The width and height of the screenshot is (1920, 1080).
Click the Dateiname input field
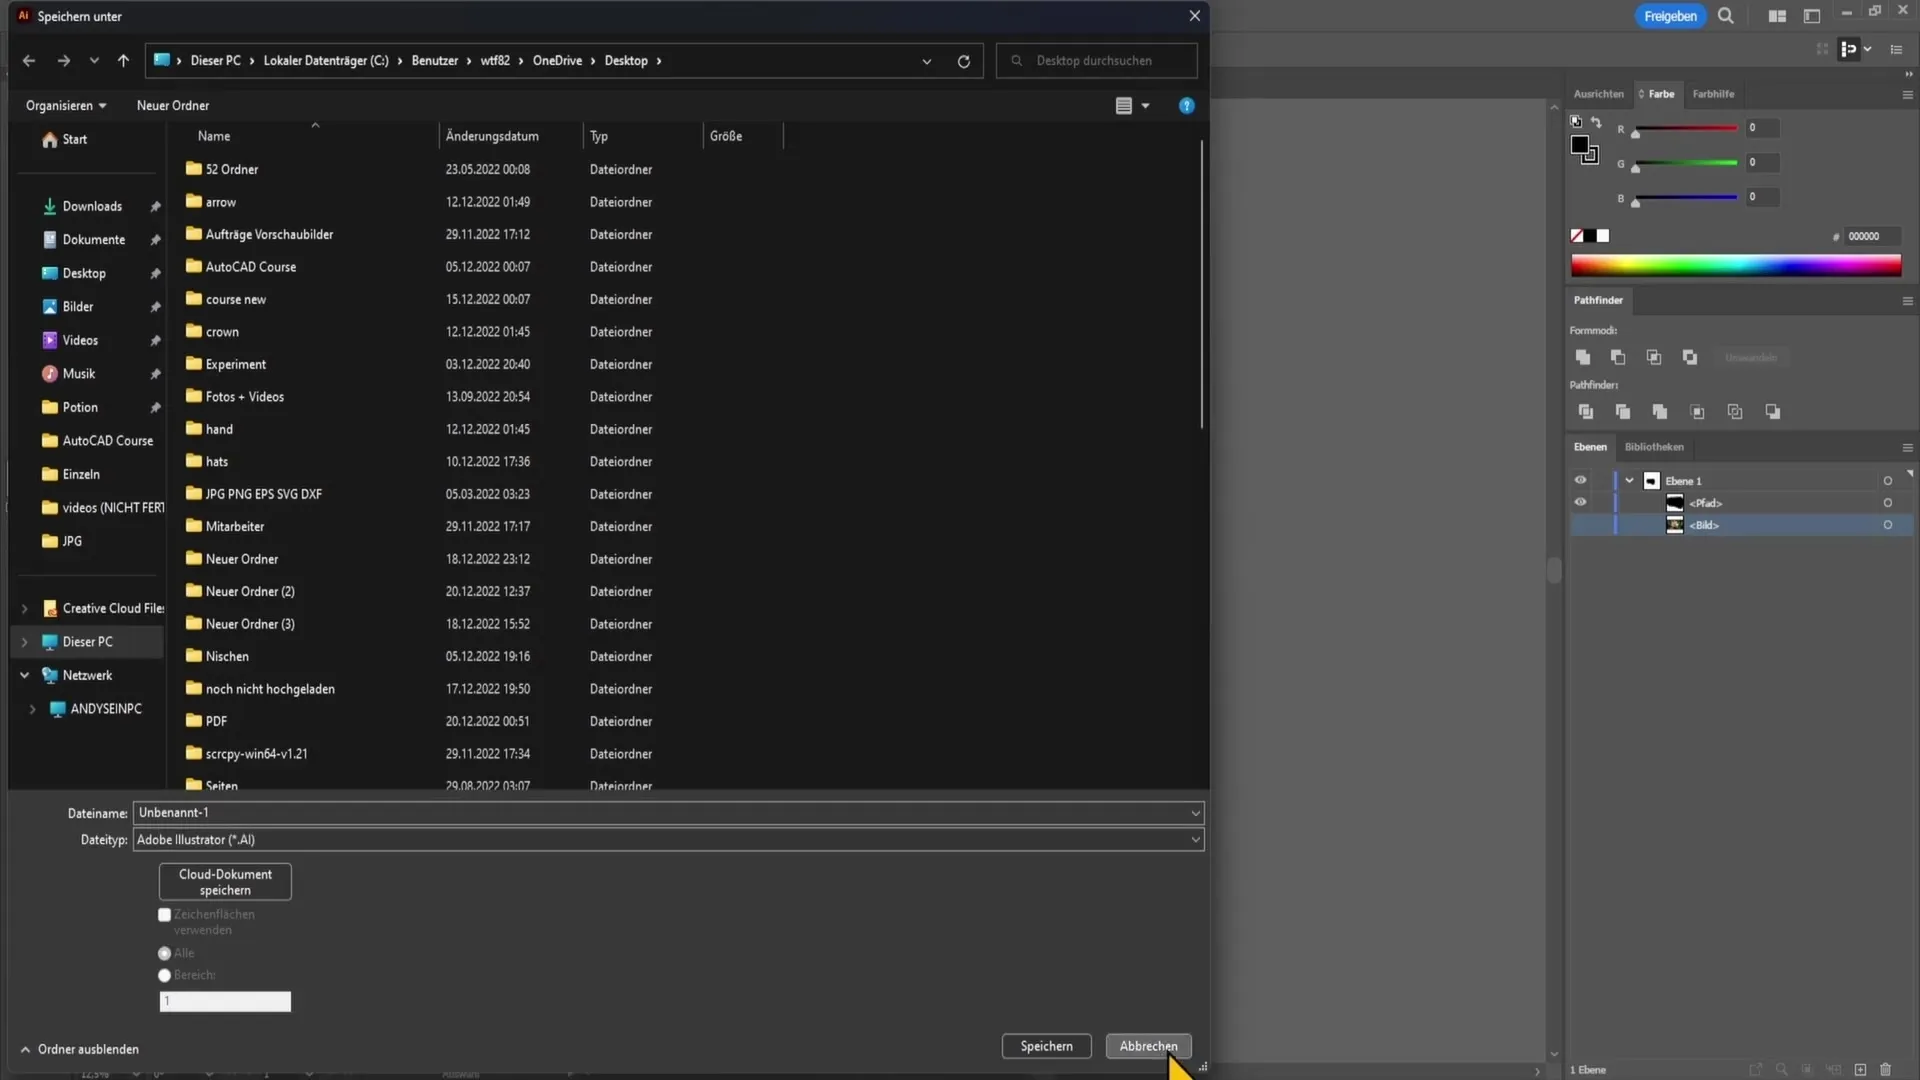point(665,811)
